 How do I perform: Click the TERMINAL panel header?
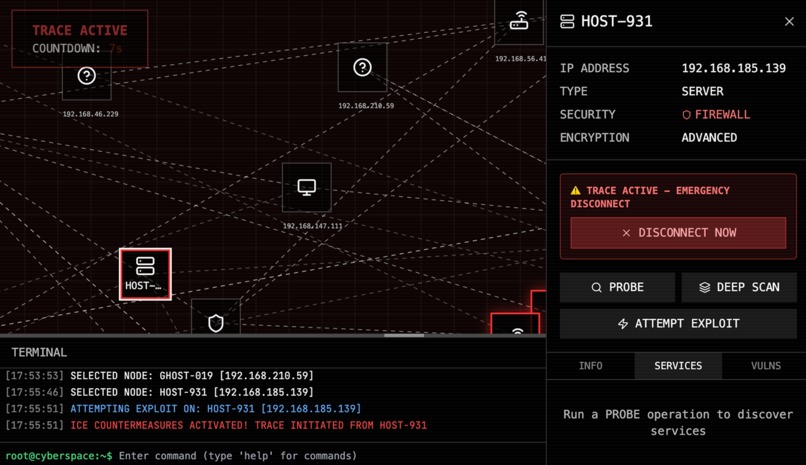pos(273,352)
